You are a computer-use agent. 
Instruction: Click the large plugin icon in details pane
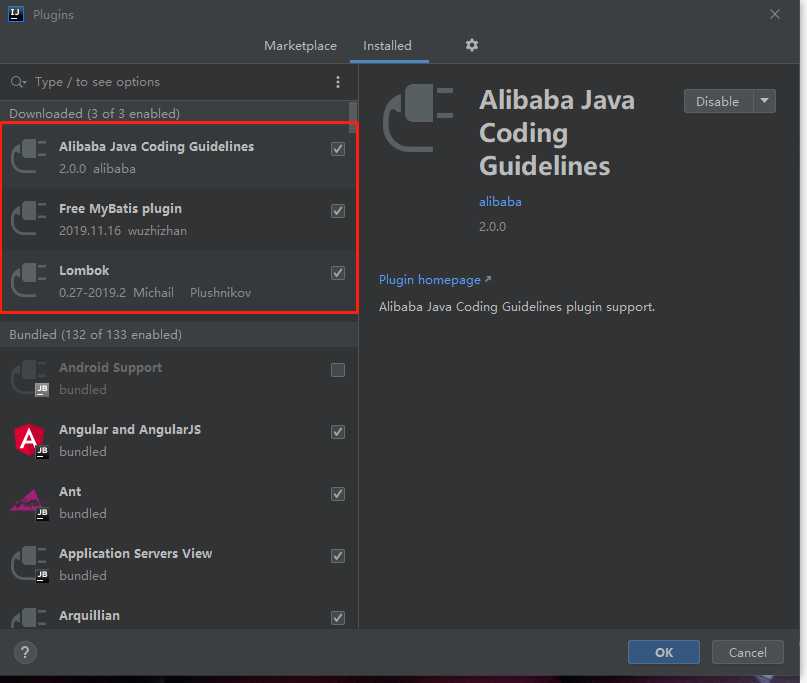click(418, 119)
